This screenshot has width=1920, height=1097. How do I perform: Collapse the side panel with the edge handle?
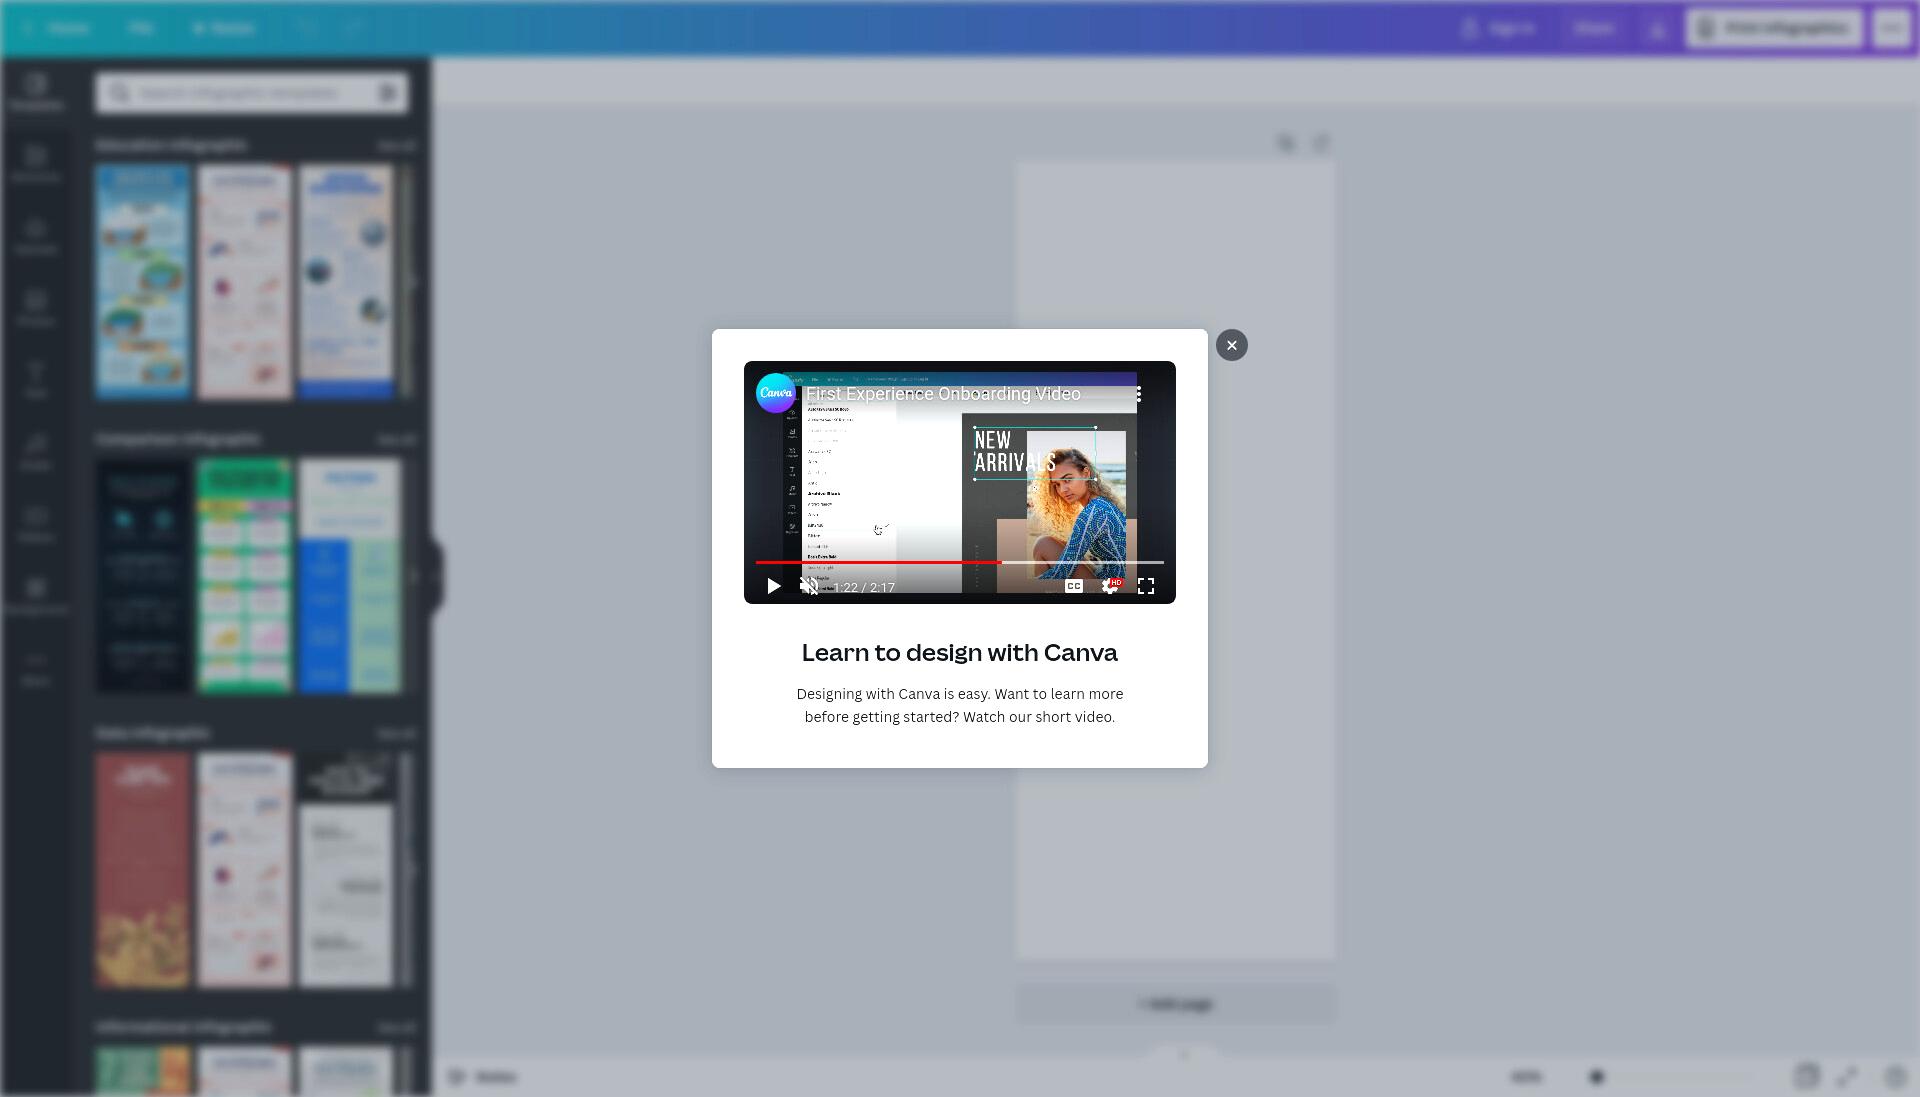coord(437,576)
